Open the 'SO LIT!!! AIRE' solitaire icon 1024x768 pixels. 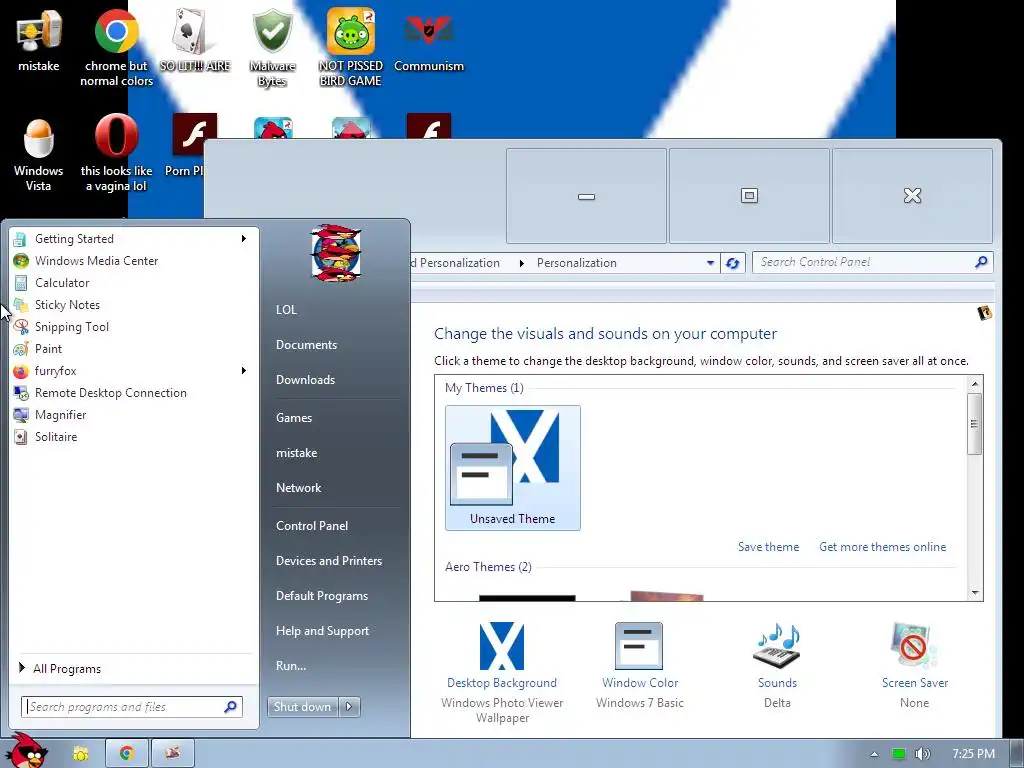pos(195,40)
